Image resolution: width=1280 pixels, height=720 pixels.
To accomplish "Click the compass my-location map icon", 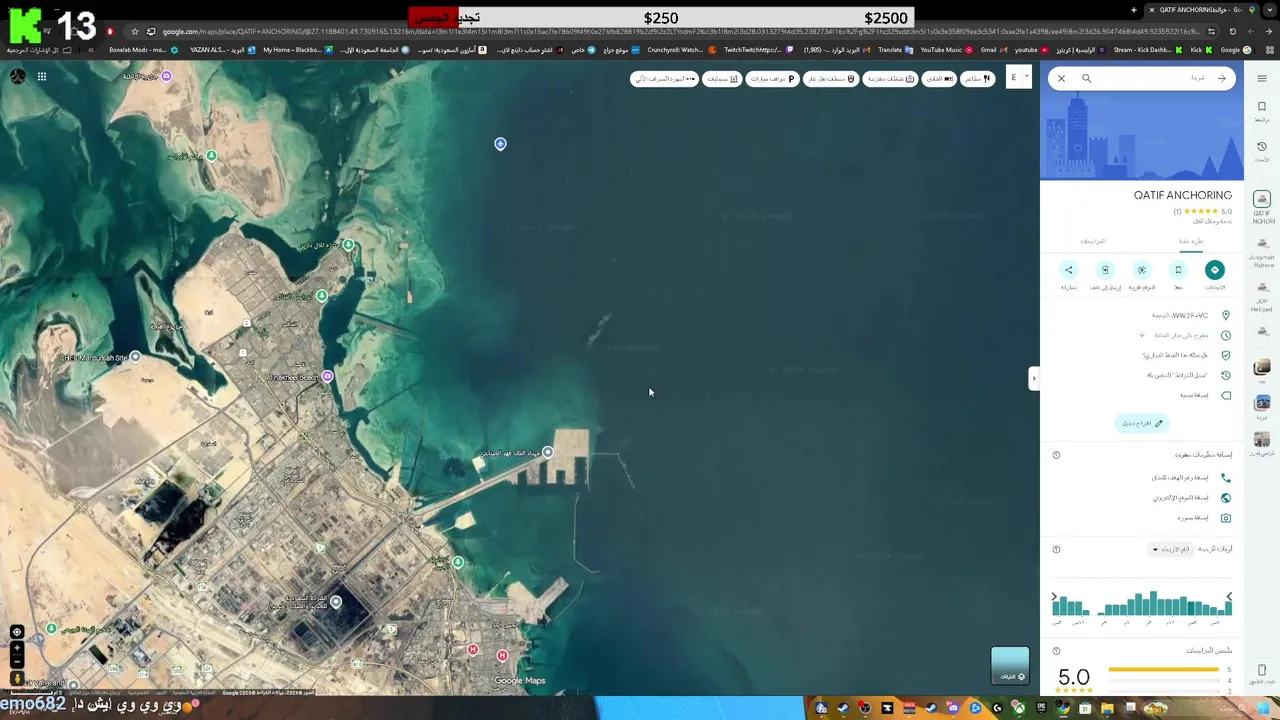I will click(17, 632).
